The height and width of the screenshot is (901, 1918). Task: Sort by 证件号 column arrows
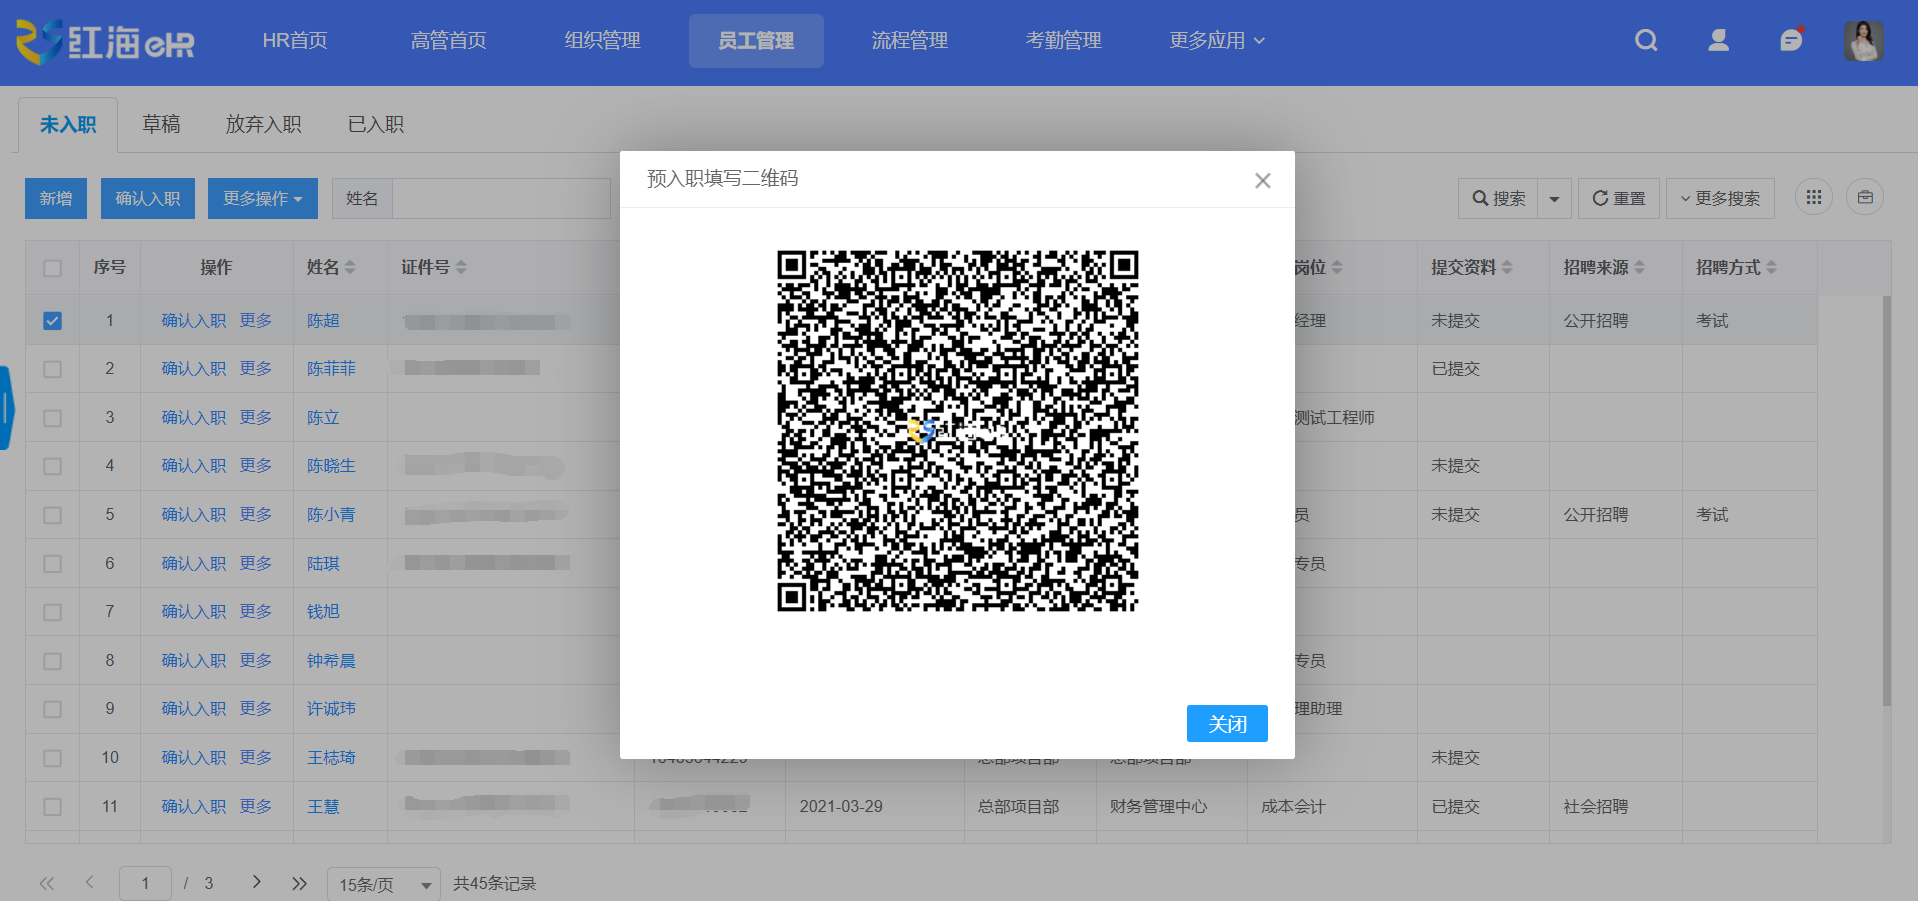click(461, 267)
